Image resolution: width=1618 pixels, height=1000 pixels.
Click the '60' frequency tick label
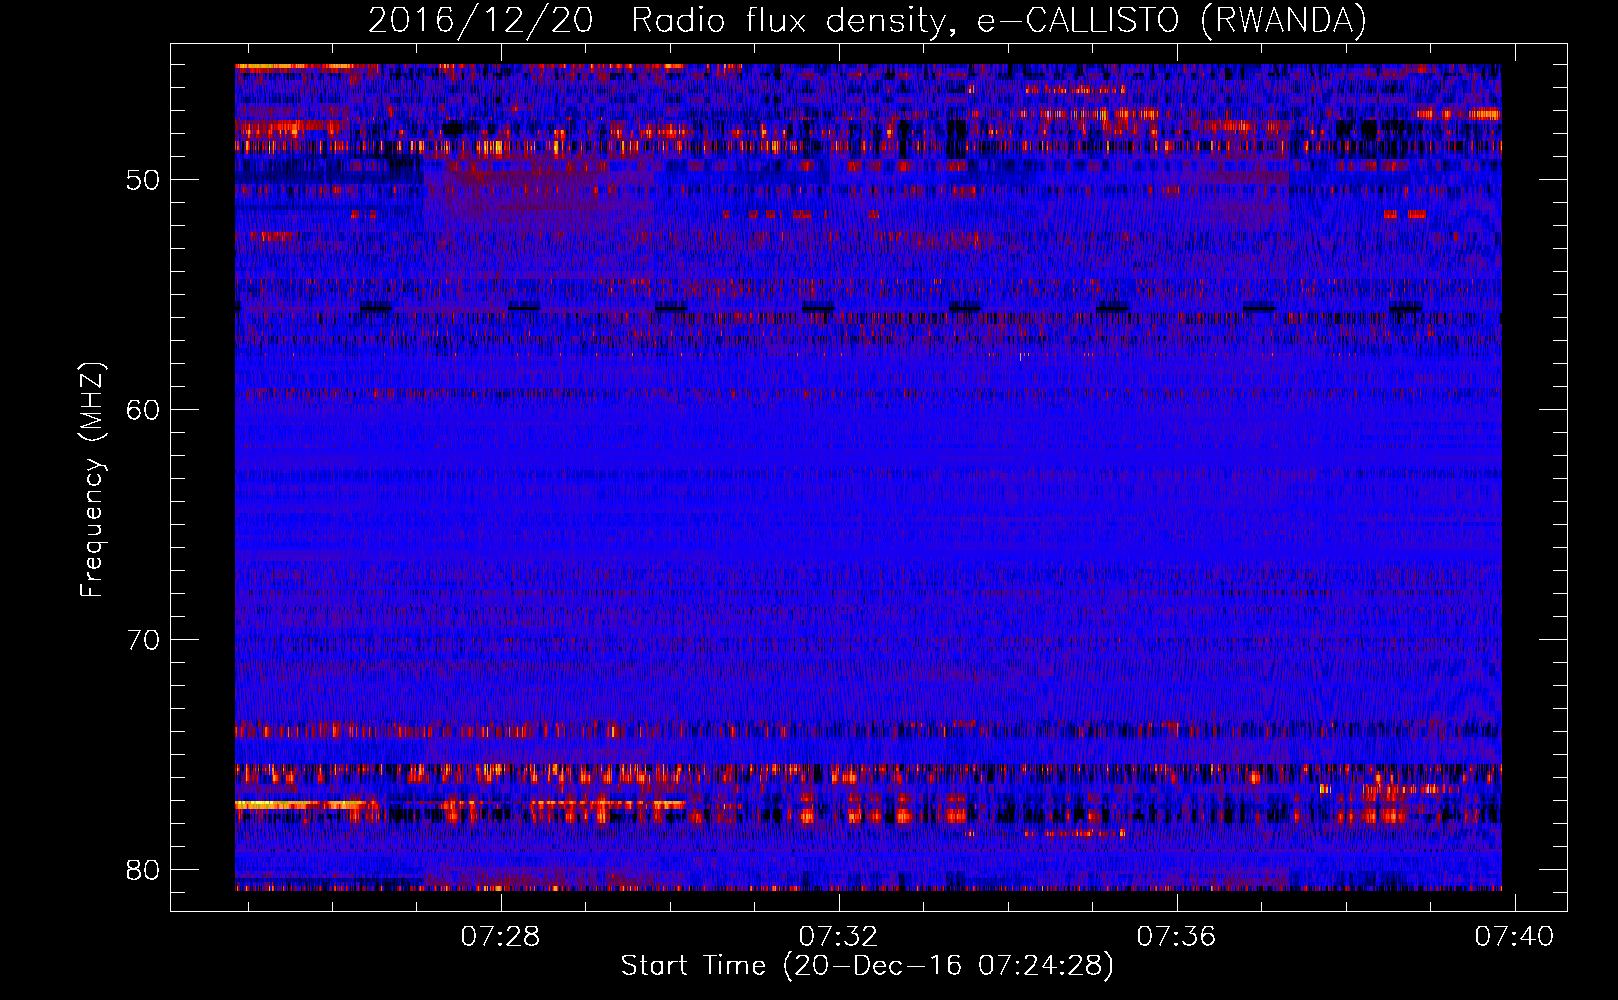click(x=143, y=410)
